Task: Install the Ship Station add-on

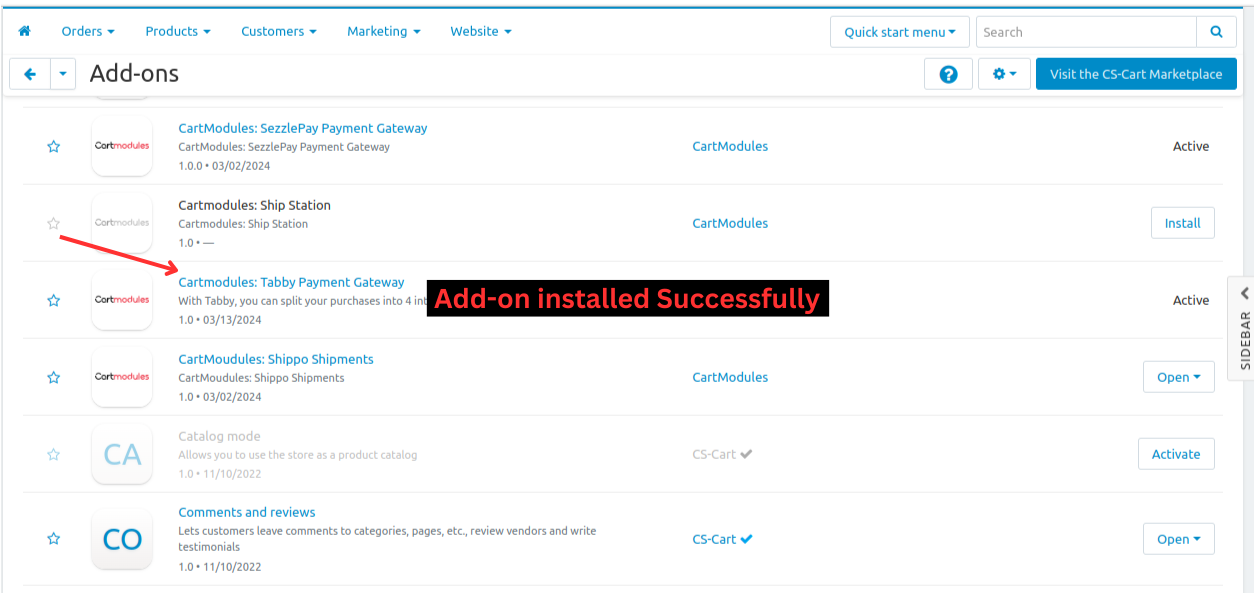Action: point(1183,223)
